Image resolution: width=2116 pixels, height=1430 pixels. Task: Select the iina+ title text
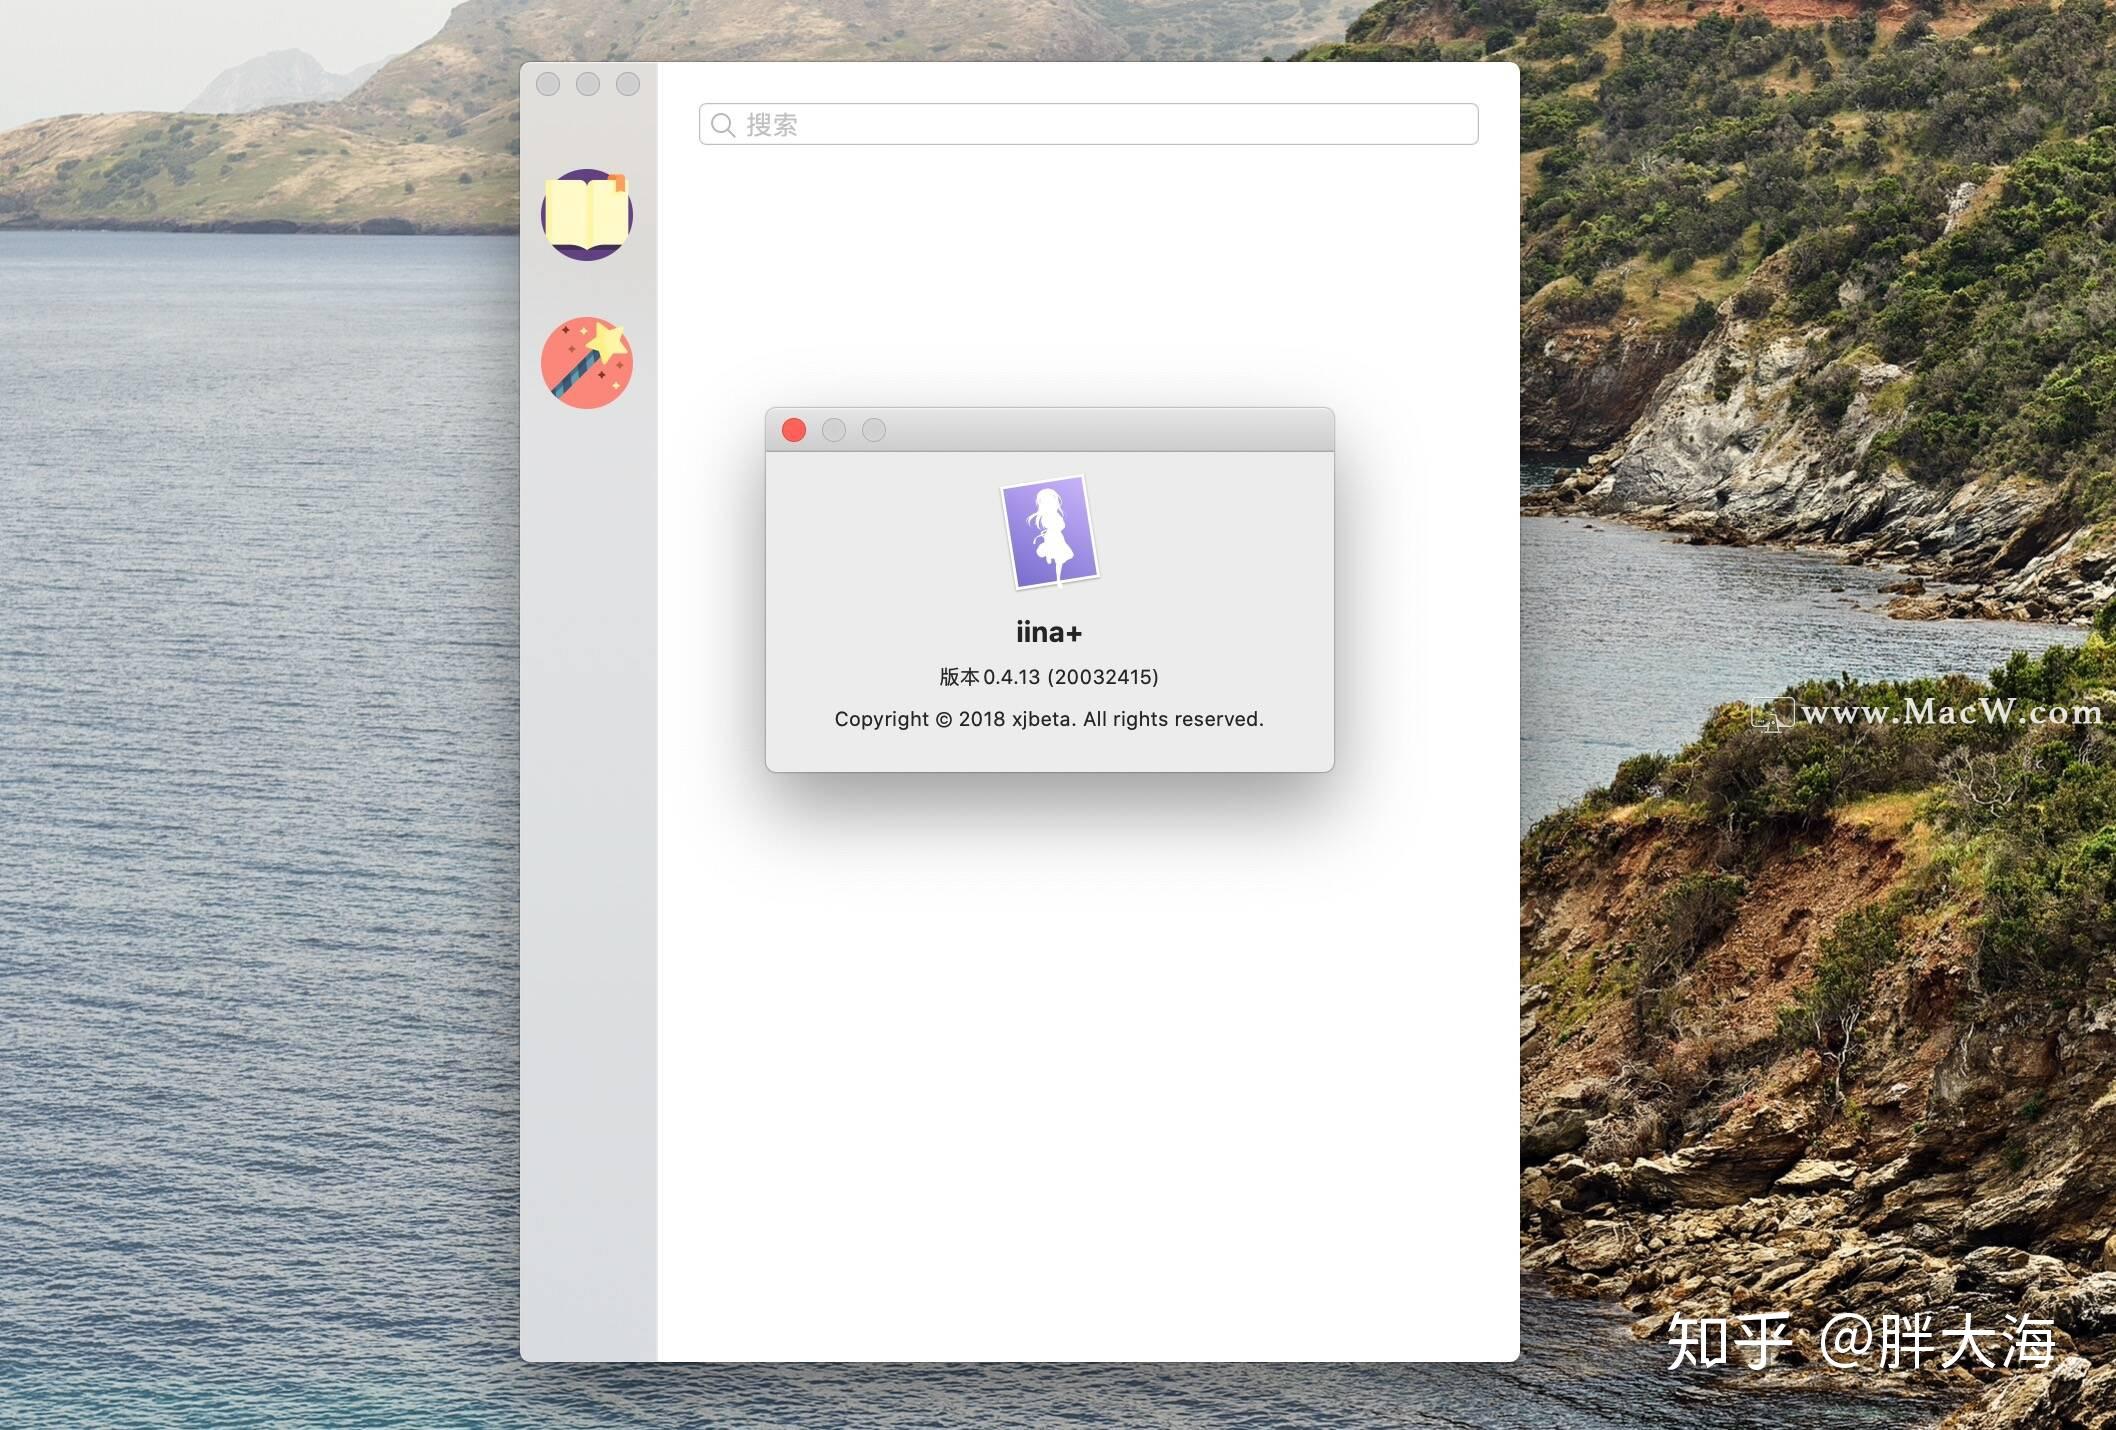1049,632
